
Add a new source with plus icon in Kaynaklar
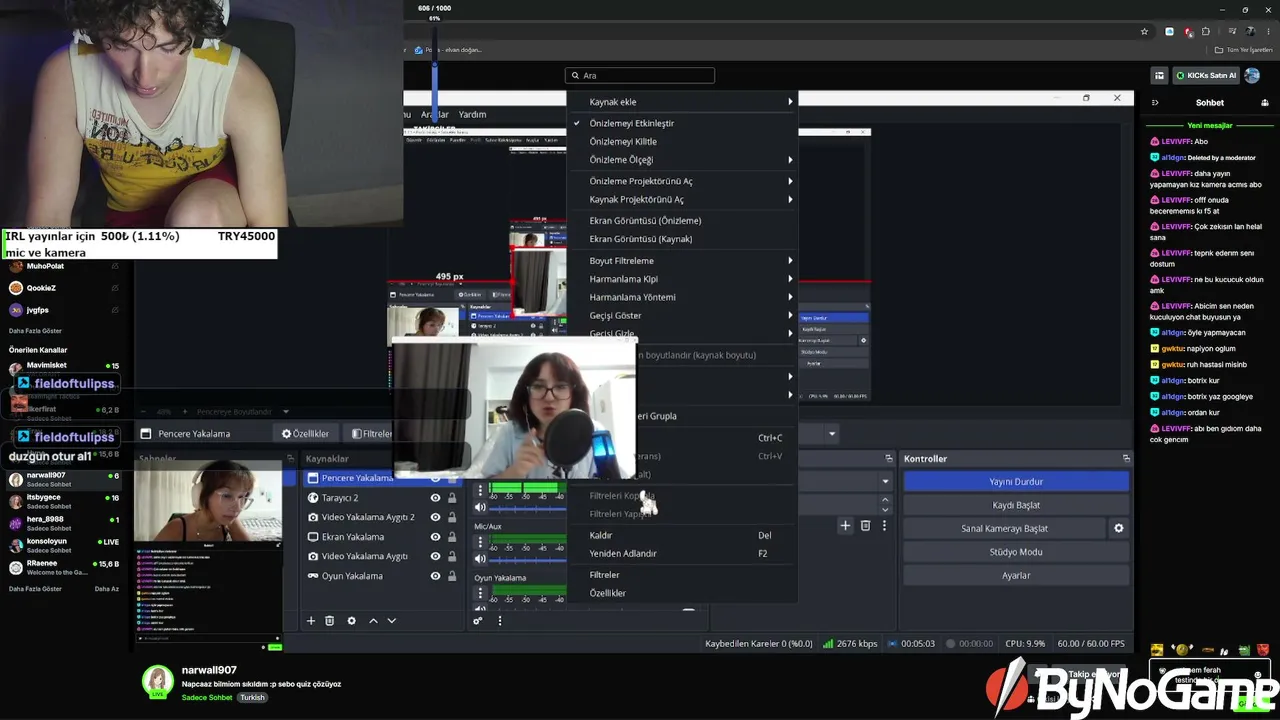pyautogui.click(x=311, y=621)
